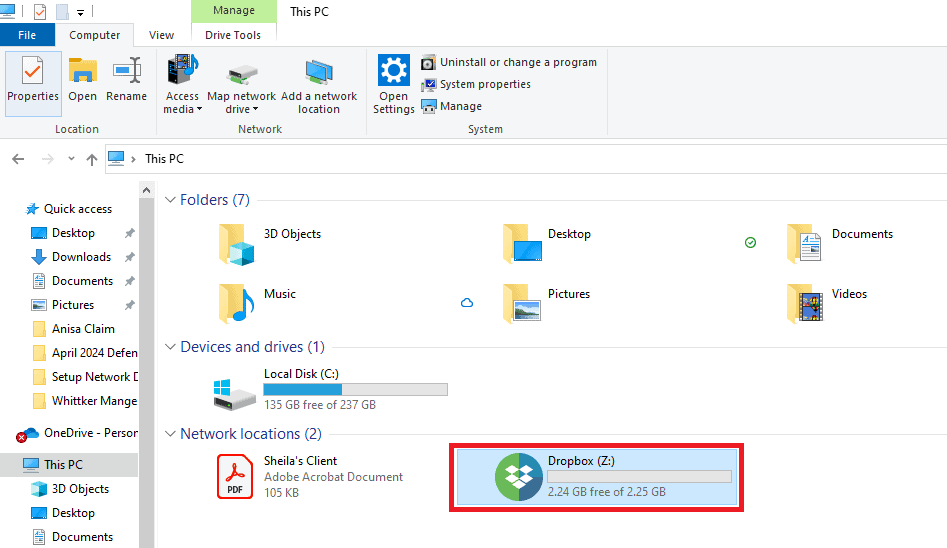Collapse the Network locations section
The width and height of the screenshot is (947, 548).
(170, 434)
